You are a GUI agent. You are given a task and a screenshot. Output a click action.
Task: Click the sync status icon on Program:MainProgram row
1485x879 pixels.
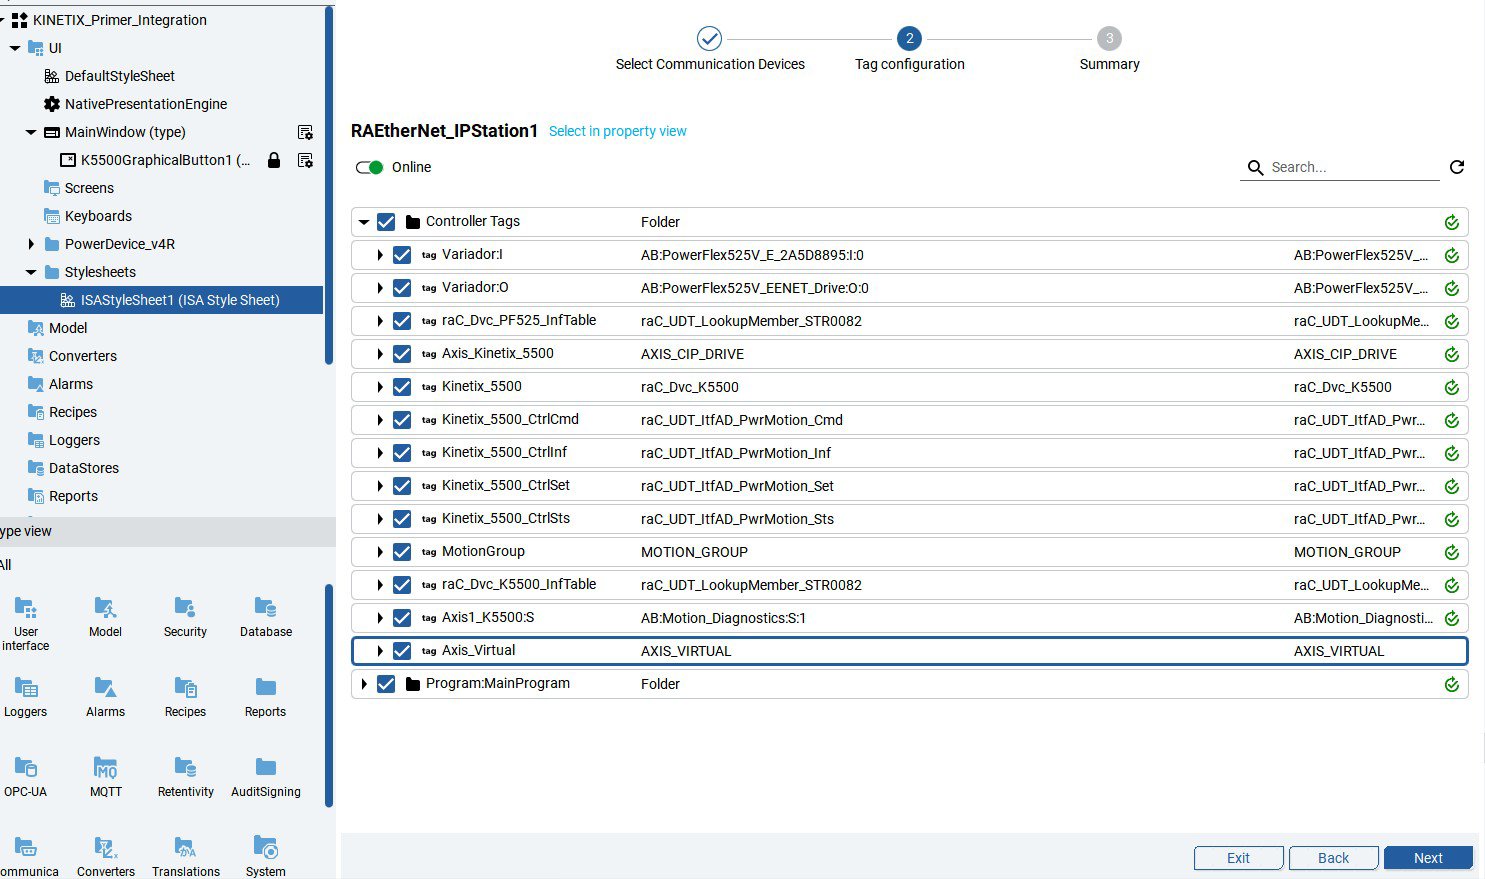tap(1452, 684)
